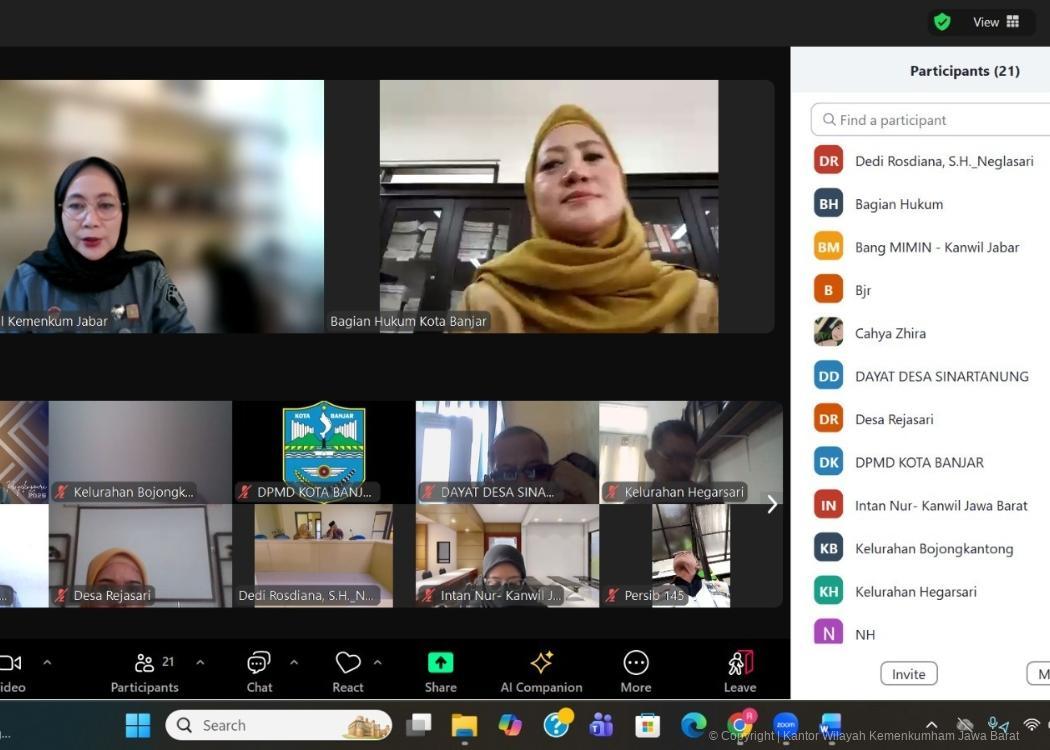The height and width of the screenshot is (750, 1050).
Task: Click the AI Companion sparkle icon
Action: pos(541,663)
